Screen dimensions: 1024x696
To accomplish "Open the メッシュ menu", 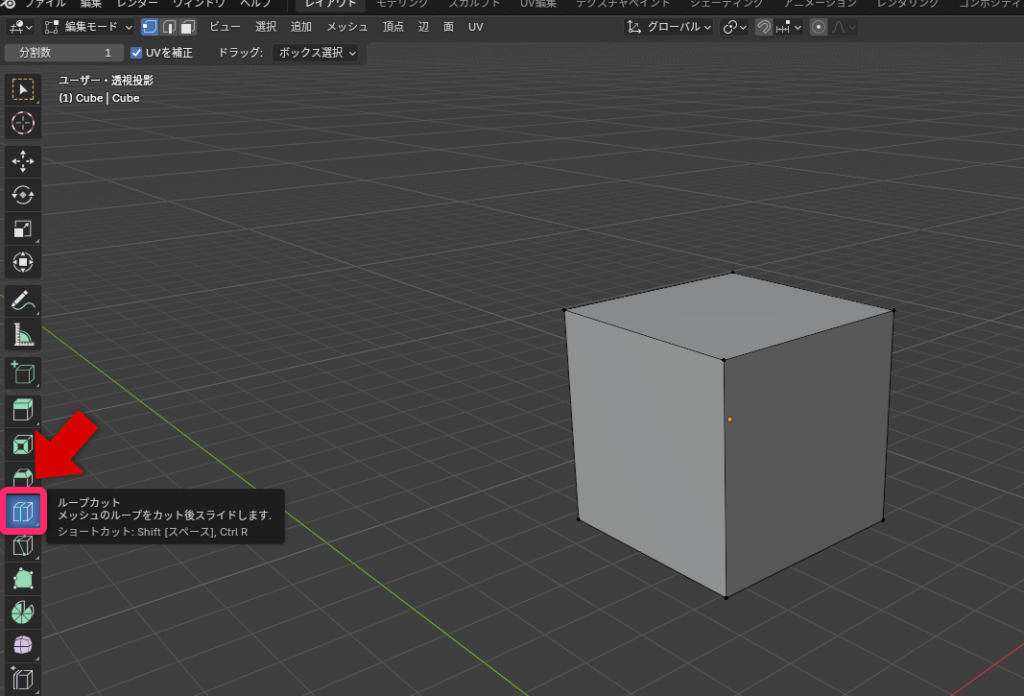I will click(347, 27).
